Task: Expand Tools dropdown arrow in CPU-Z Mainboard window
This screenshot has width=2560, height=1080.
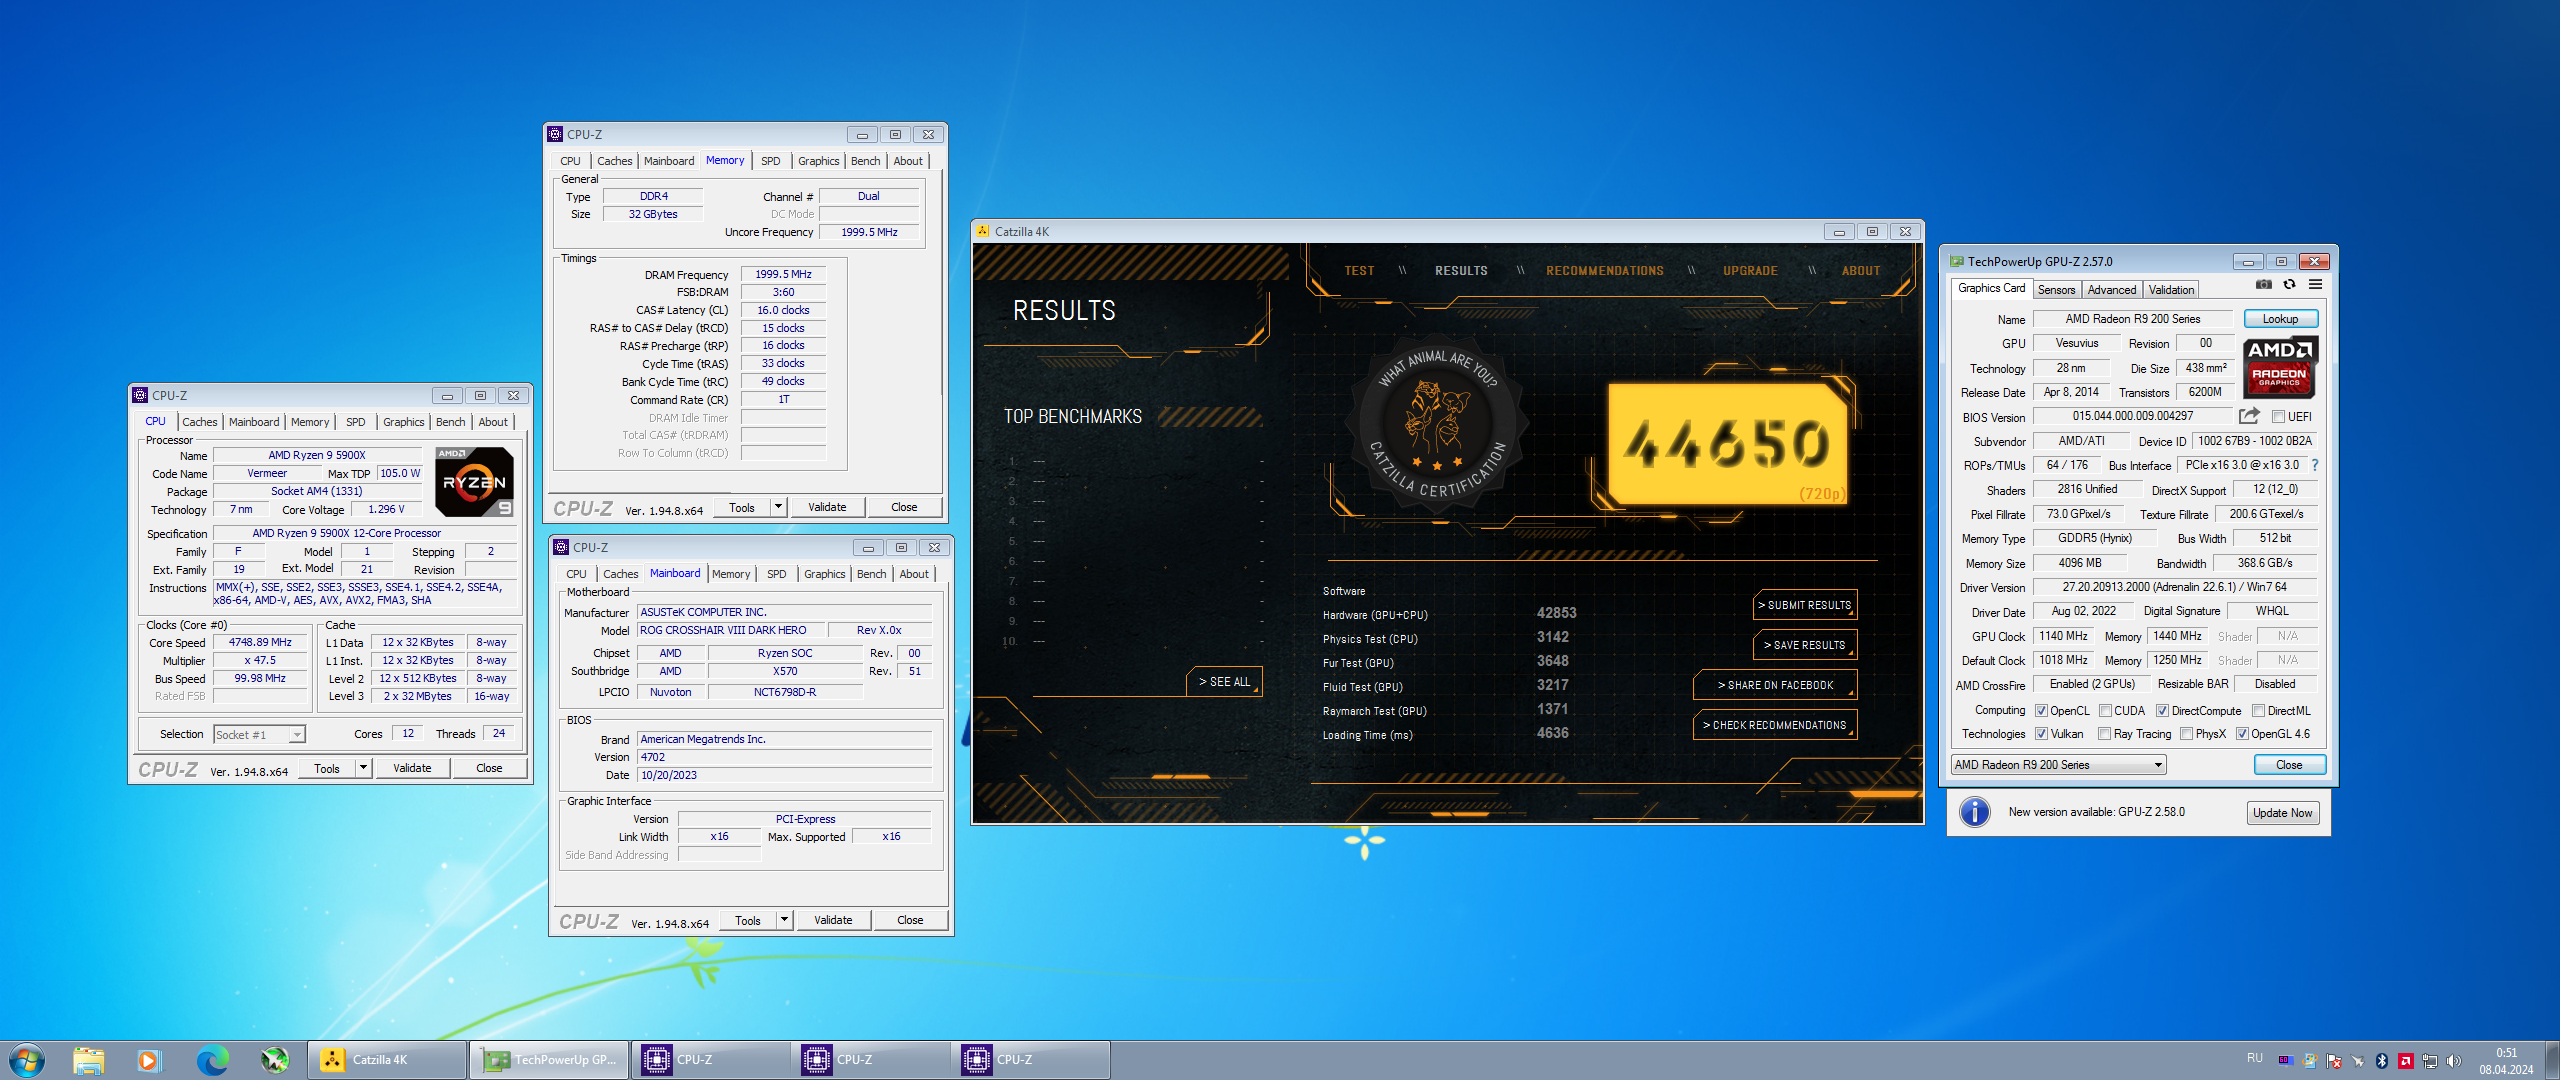Action: pyautogui.click(x=784, y=920)
